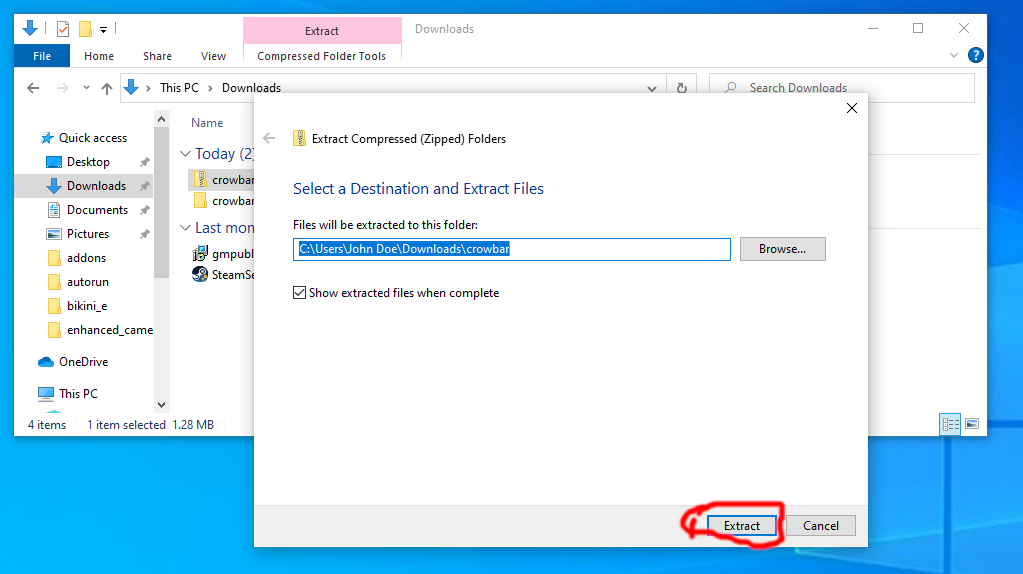Switch to the Share ribbon tab

pyautogui.click(x=157, y=56)
